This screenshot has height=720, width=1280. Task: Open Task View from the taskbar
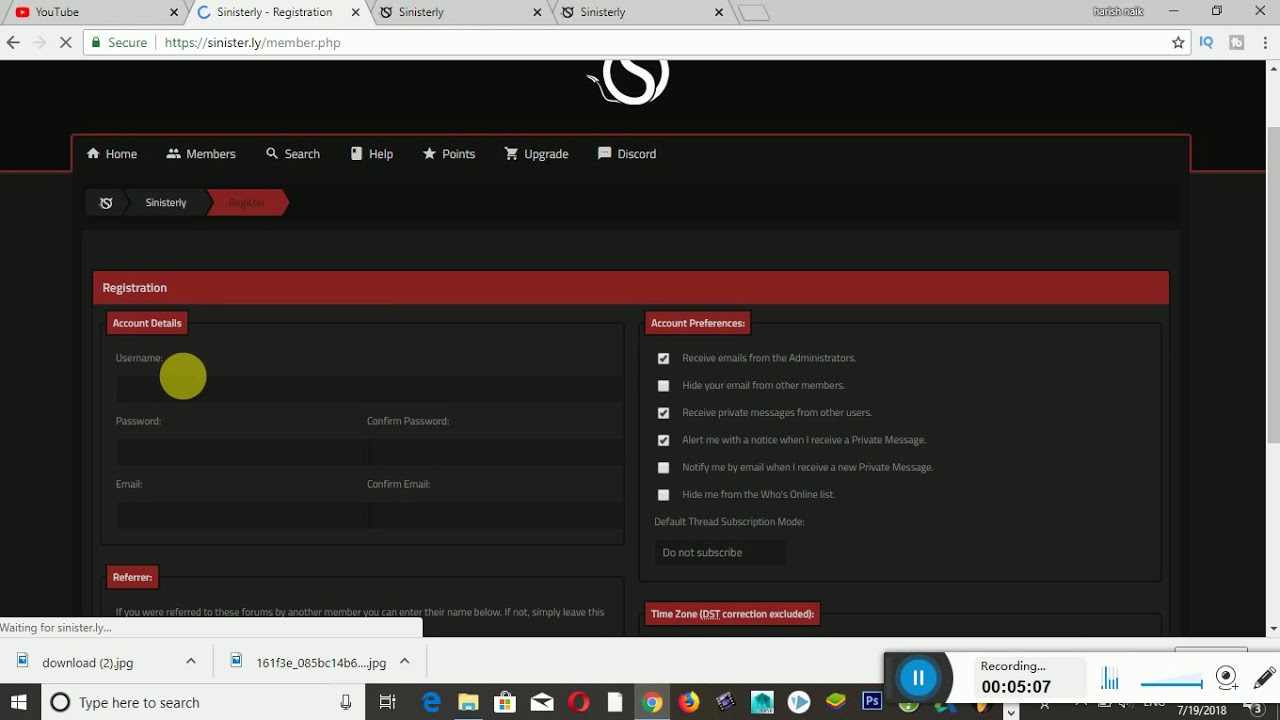(387, 702)
